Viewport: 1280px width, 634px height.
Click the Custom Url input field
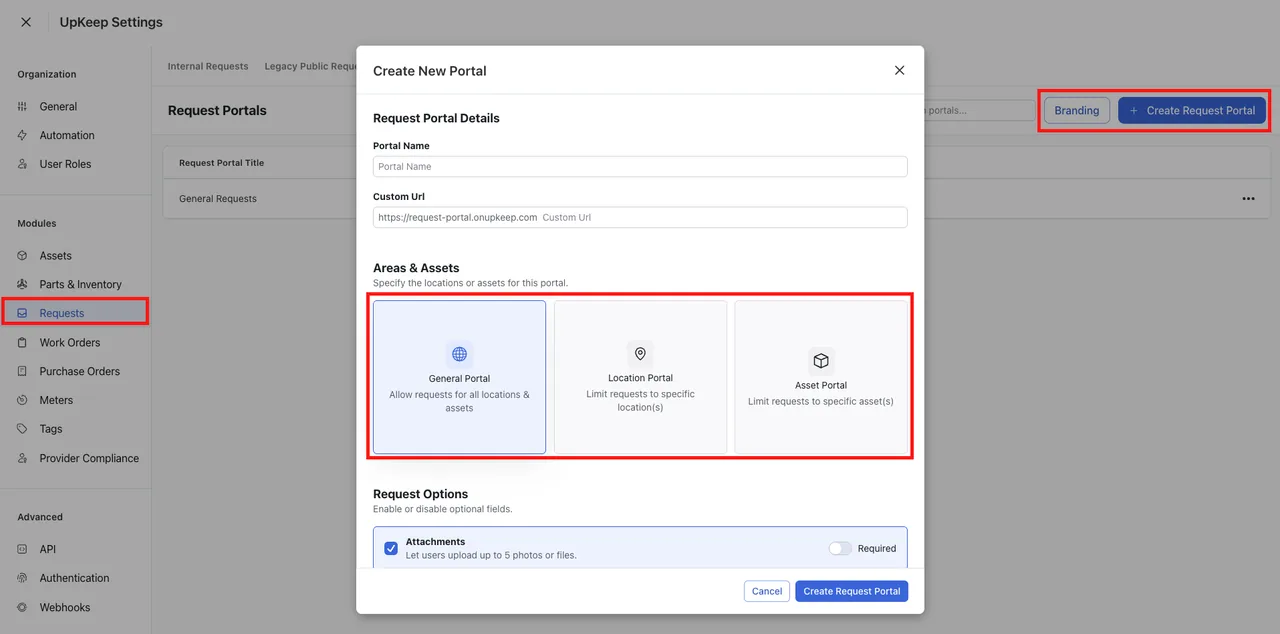coord(640,217)
